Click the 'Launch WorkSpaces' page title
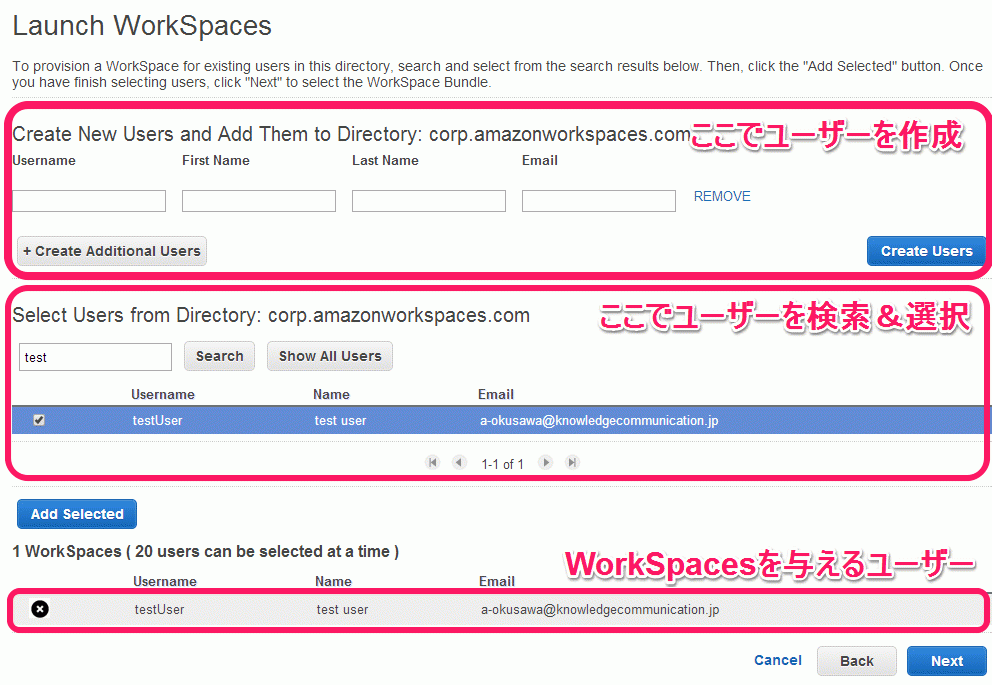 click(142, 26)
